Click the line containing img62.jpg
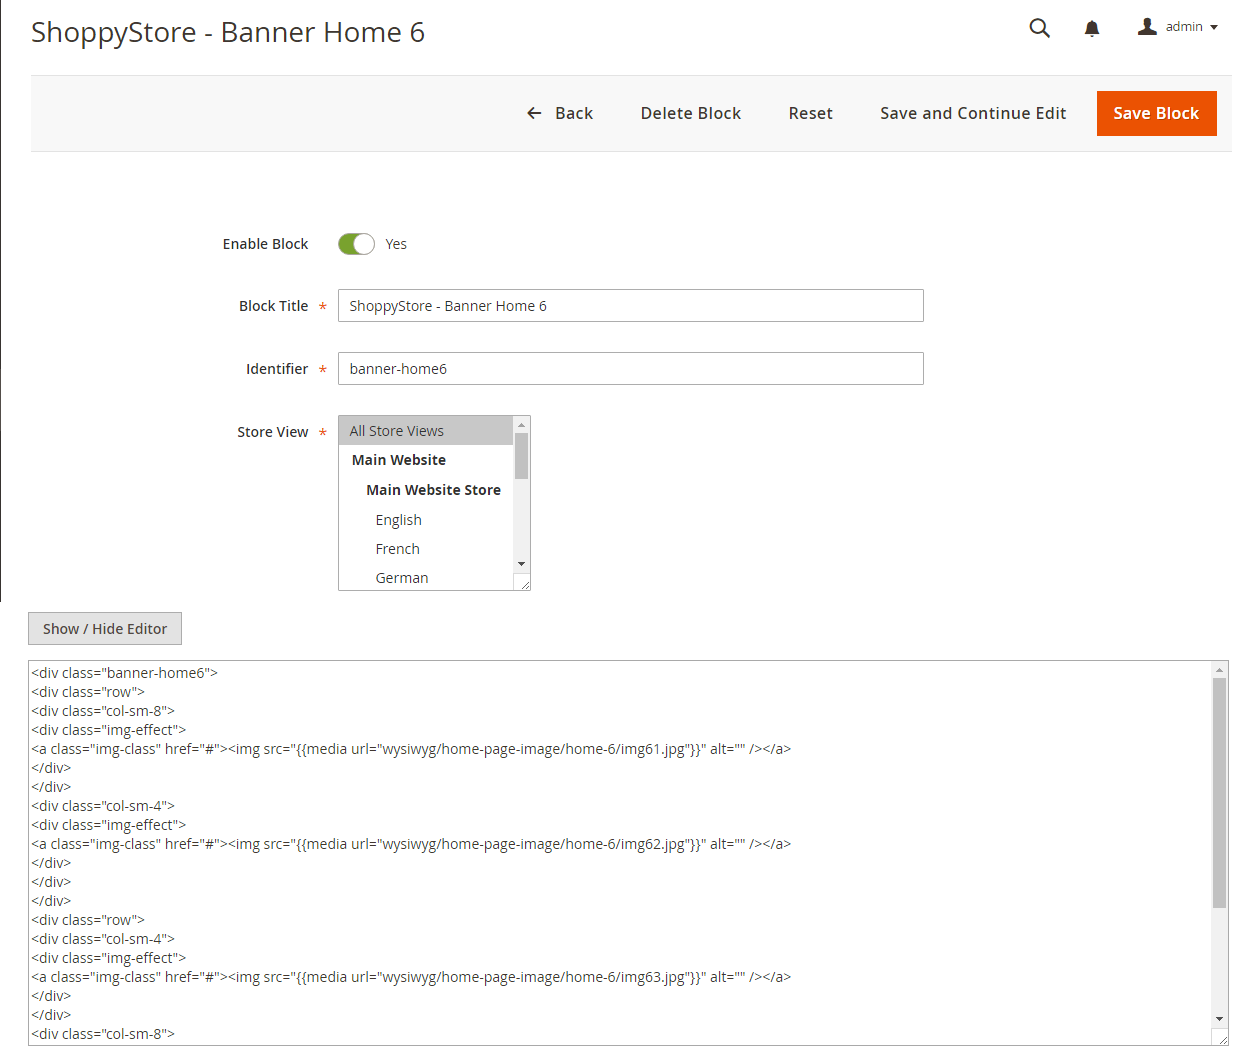Screen dimensions: 1251x1051 click(411, 844)
